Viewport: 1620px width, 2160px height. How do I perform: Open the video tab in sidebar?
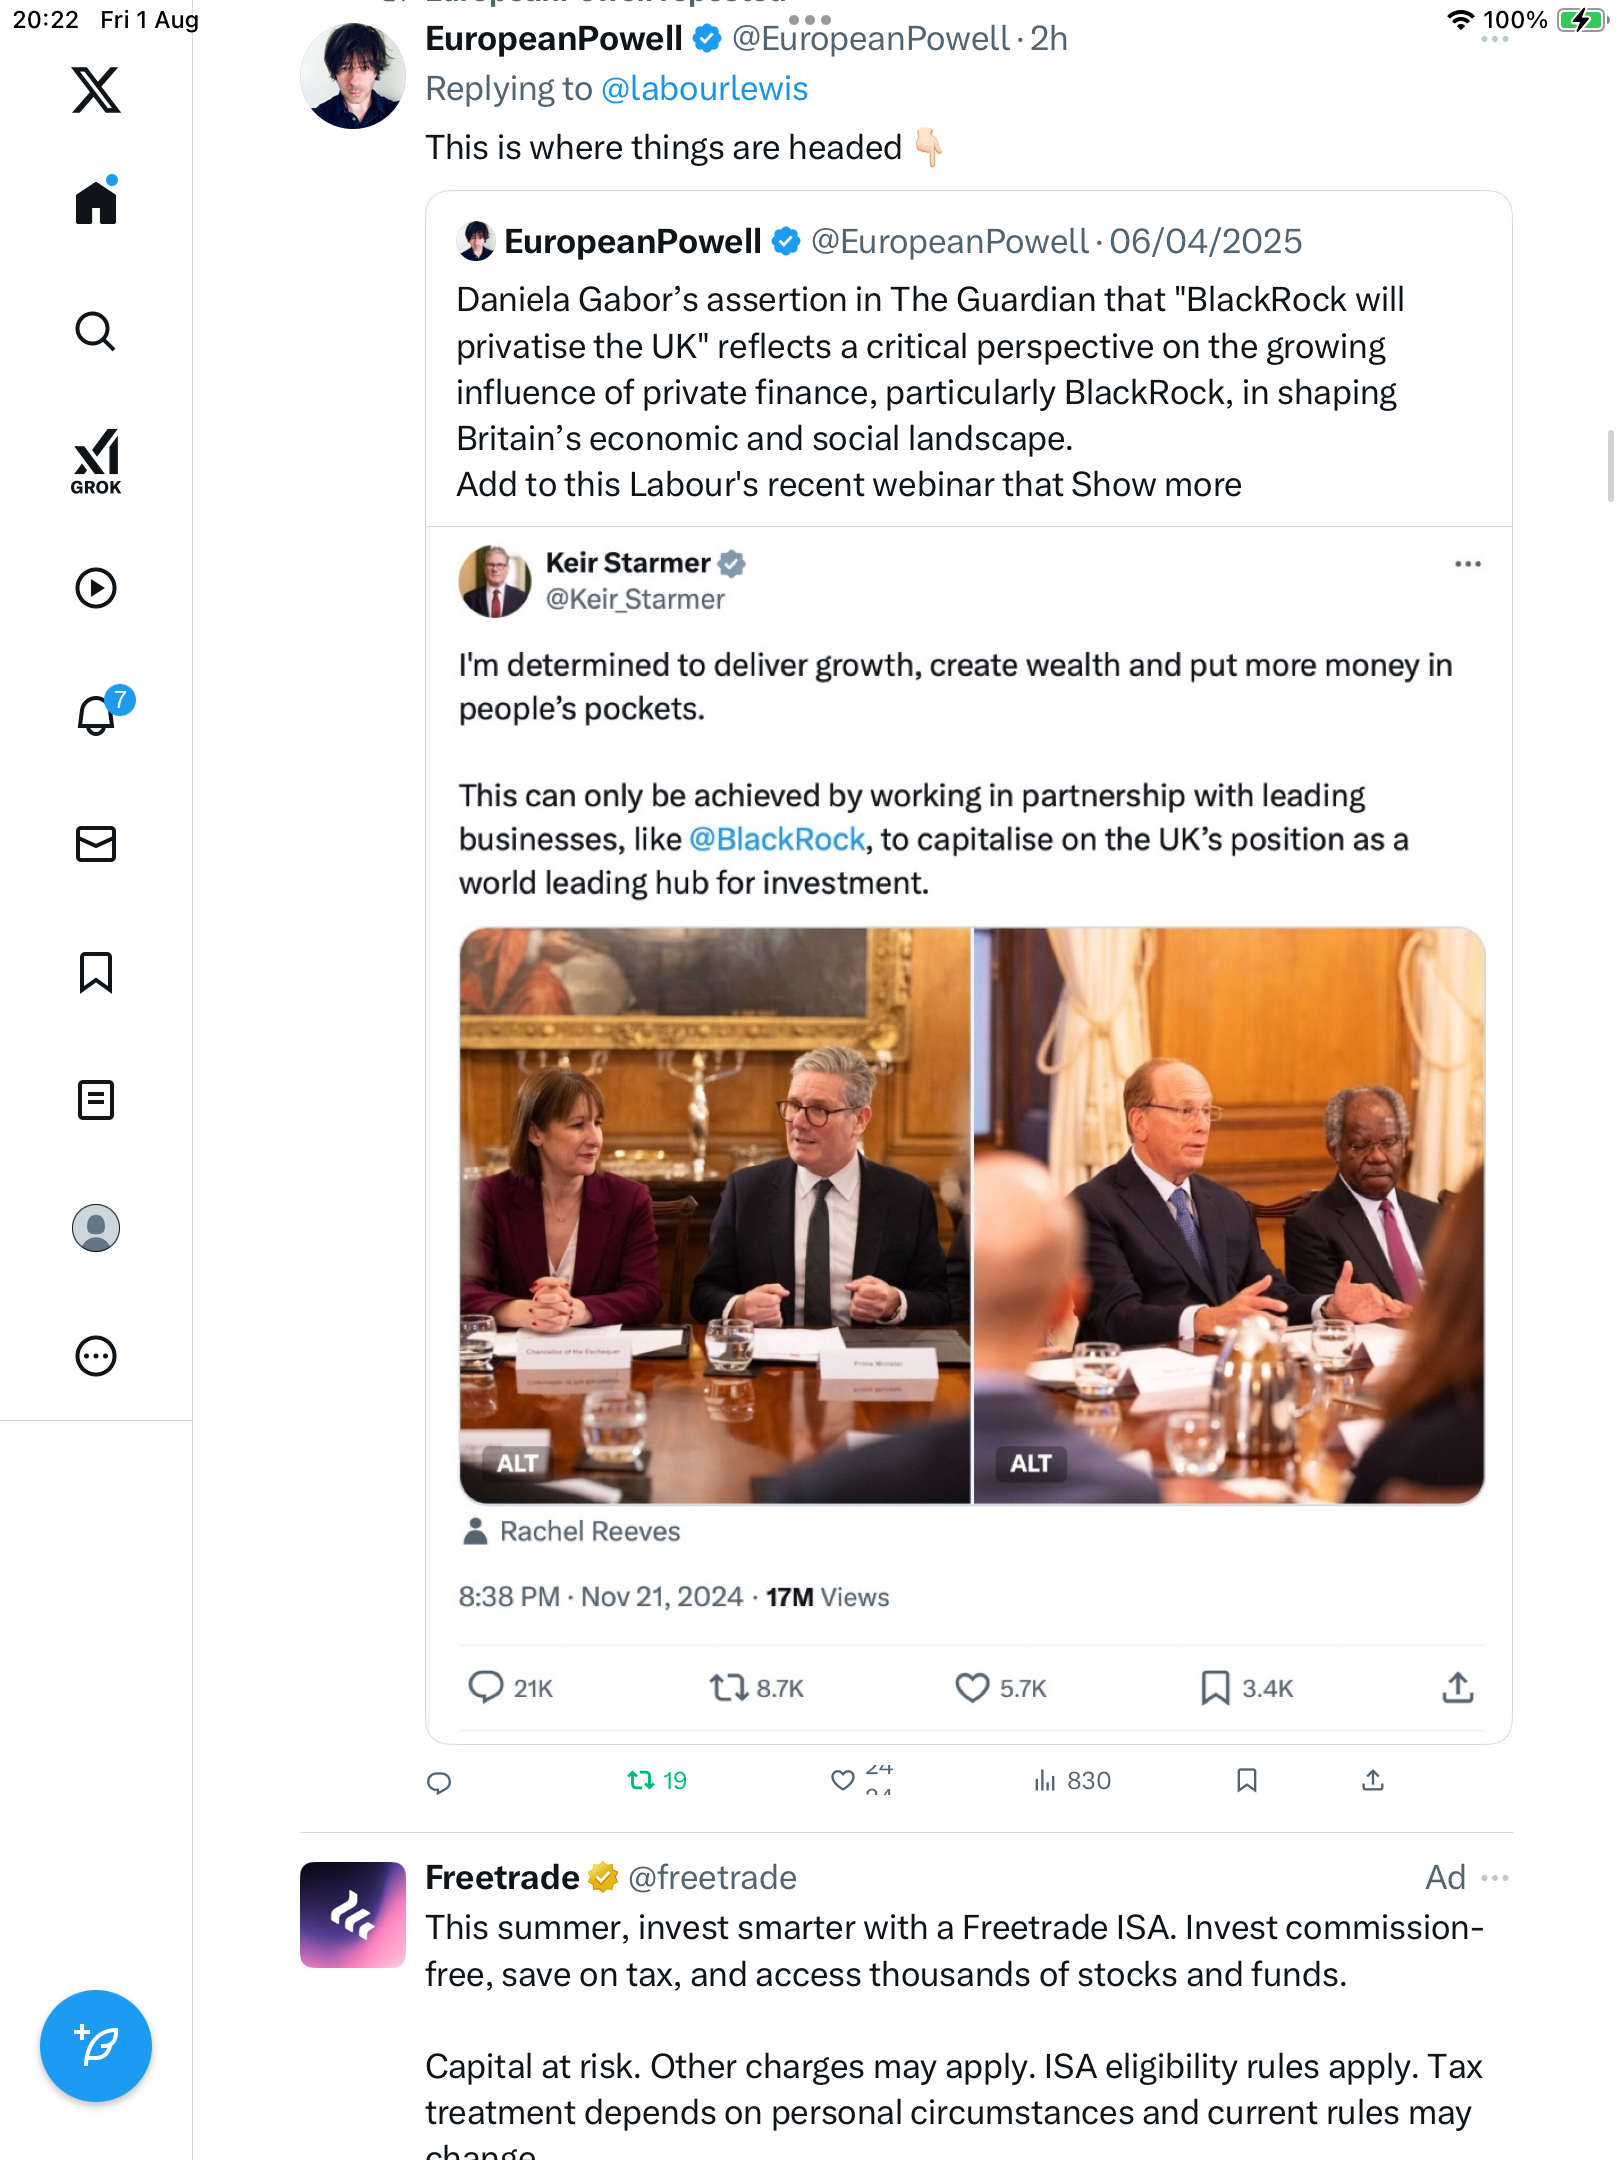[96, 588]
